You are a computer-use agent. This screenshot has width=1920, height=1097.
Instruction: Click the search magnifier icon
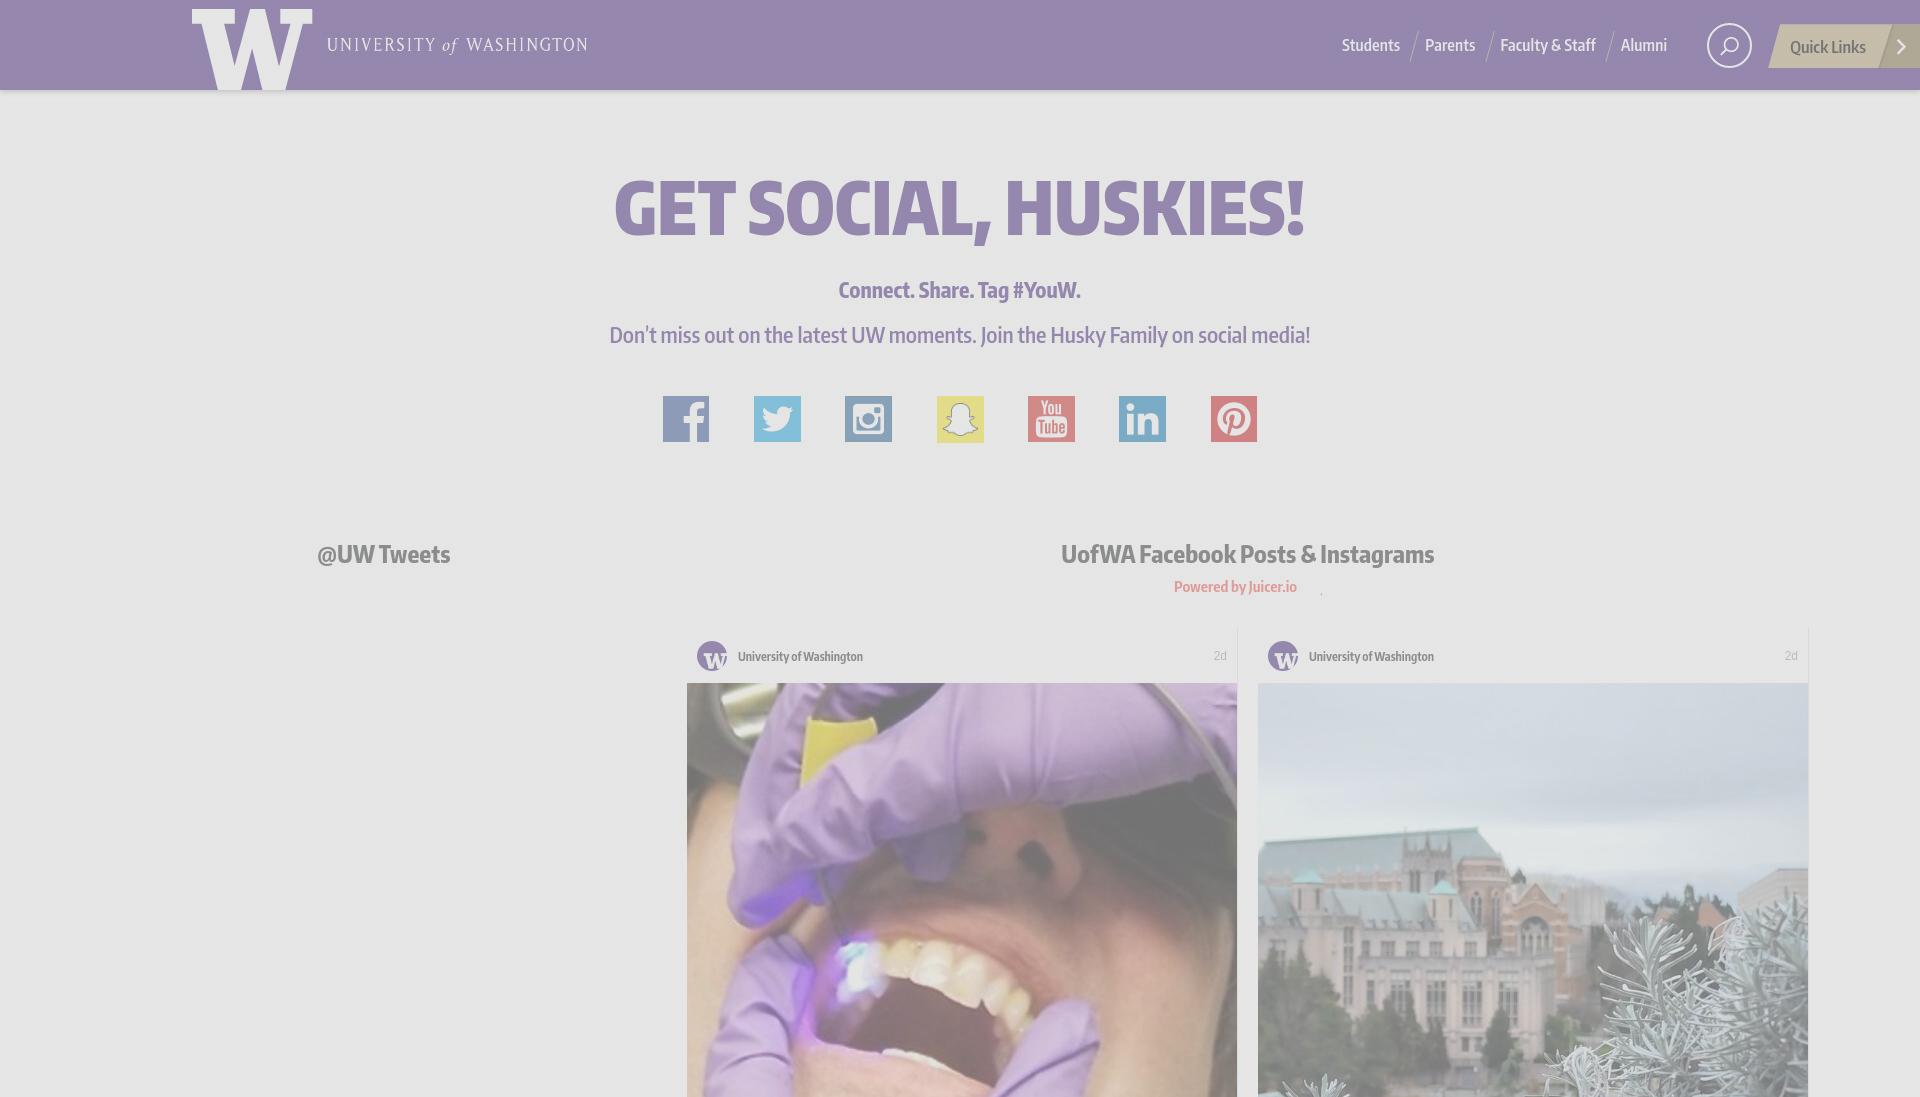(1729, 46)
